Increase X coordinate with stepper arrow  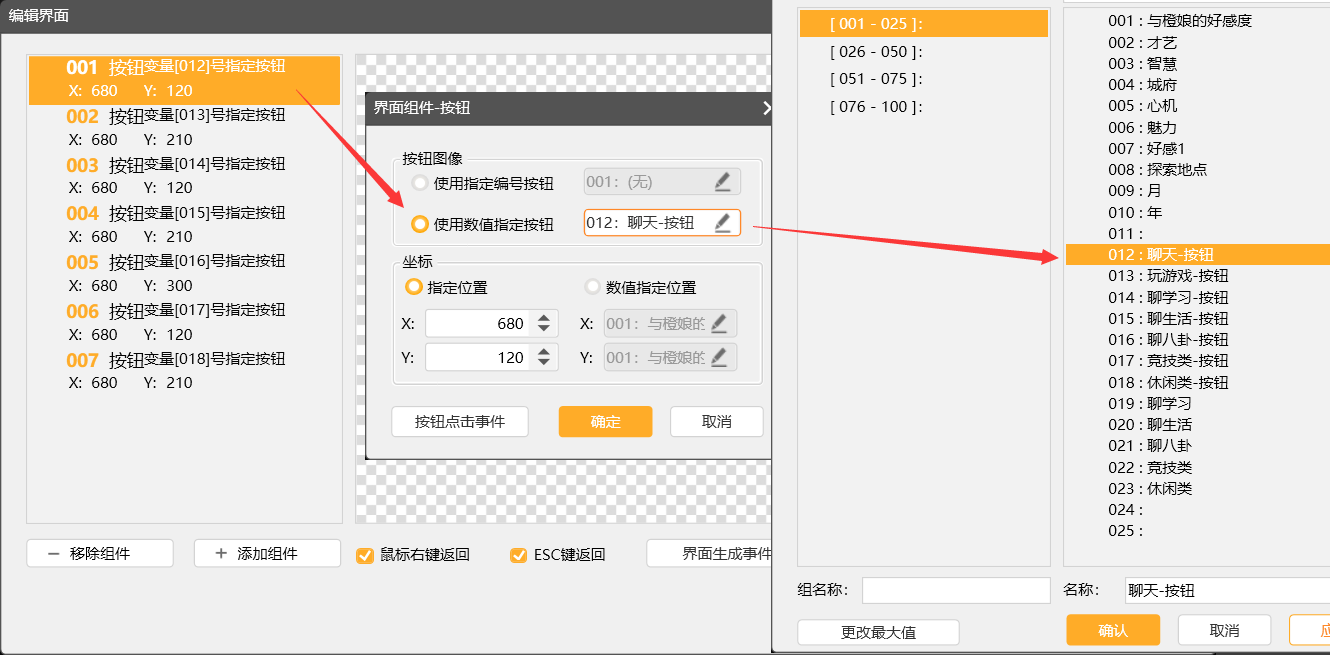pyautogui.click(x=543, y=318)
